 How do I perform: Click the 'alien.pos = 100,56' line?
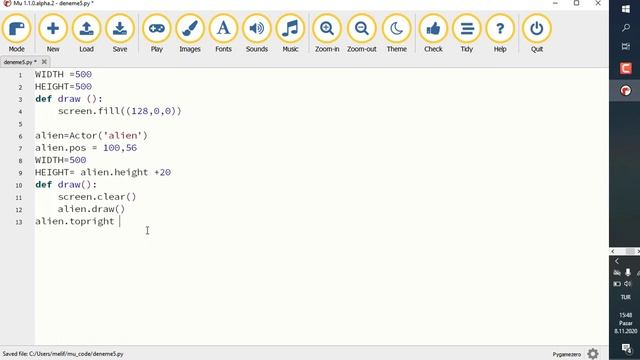[x=86, y=148]
